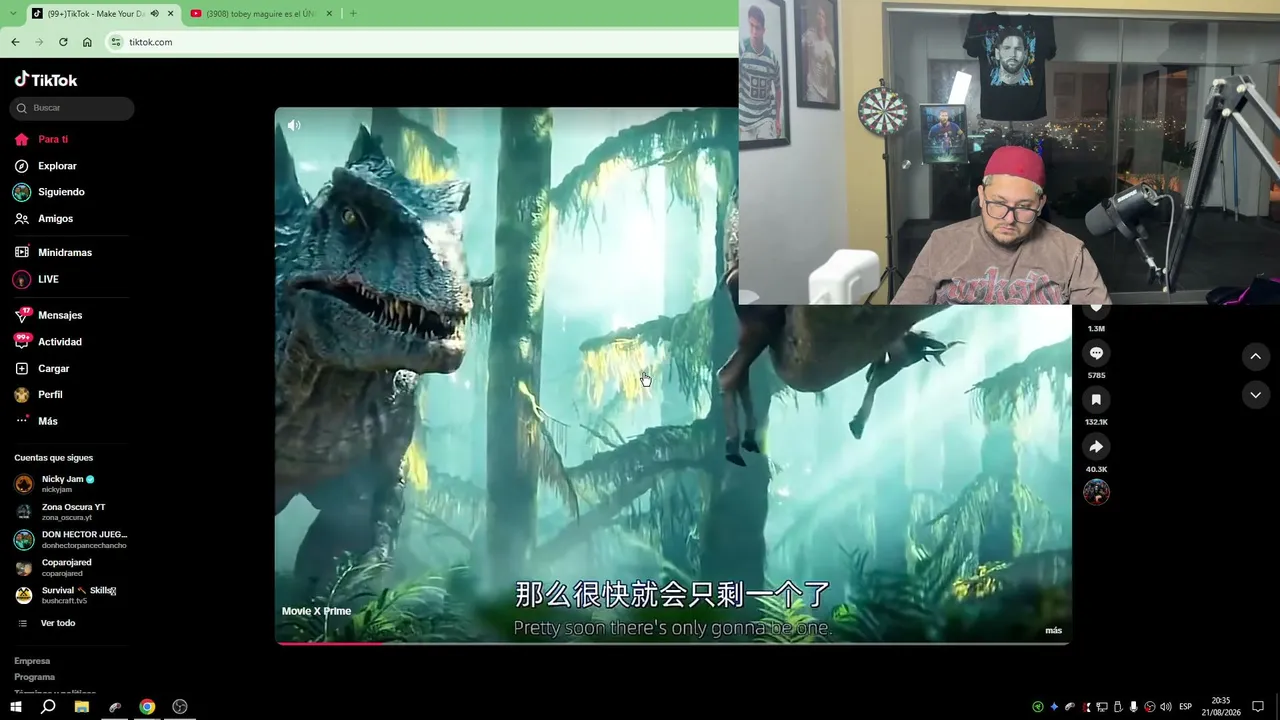
Task: Mute the TikTok browser tab audio
Action: coord(154,13)
